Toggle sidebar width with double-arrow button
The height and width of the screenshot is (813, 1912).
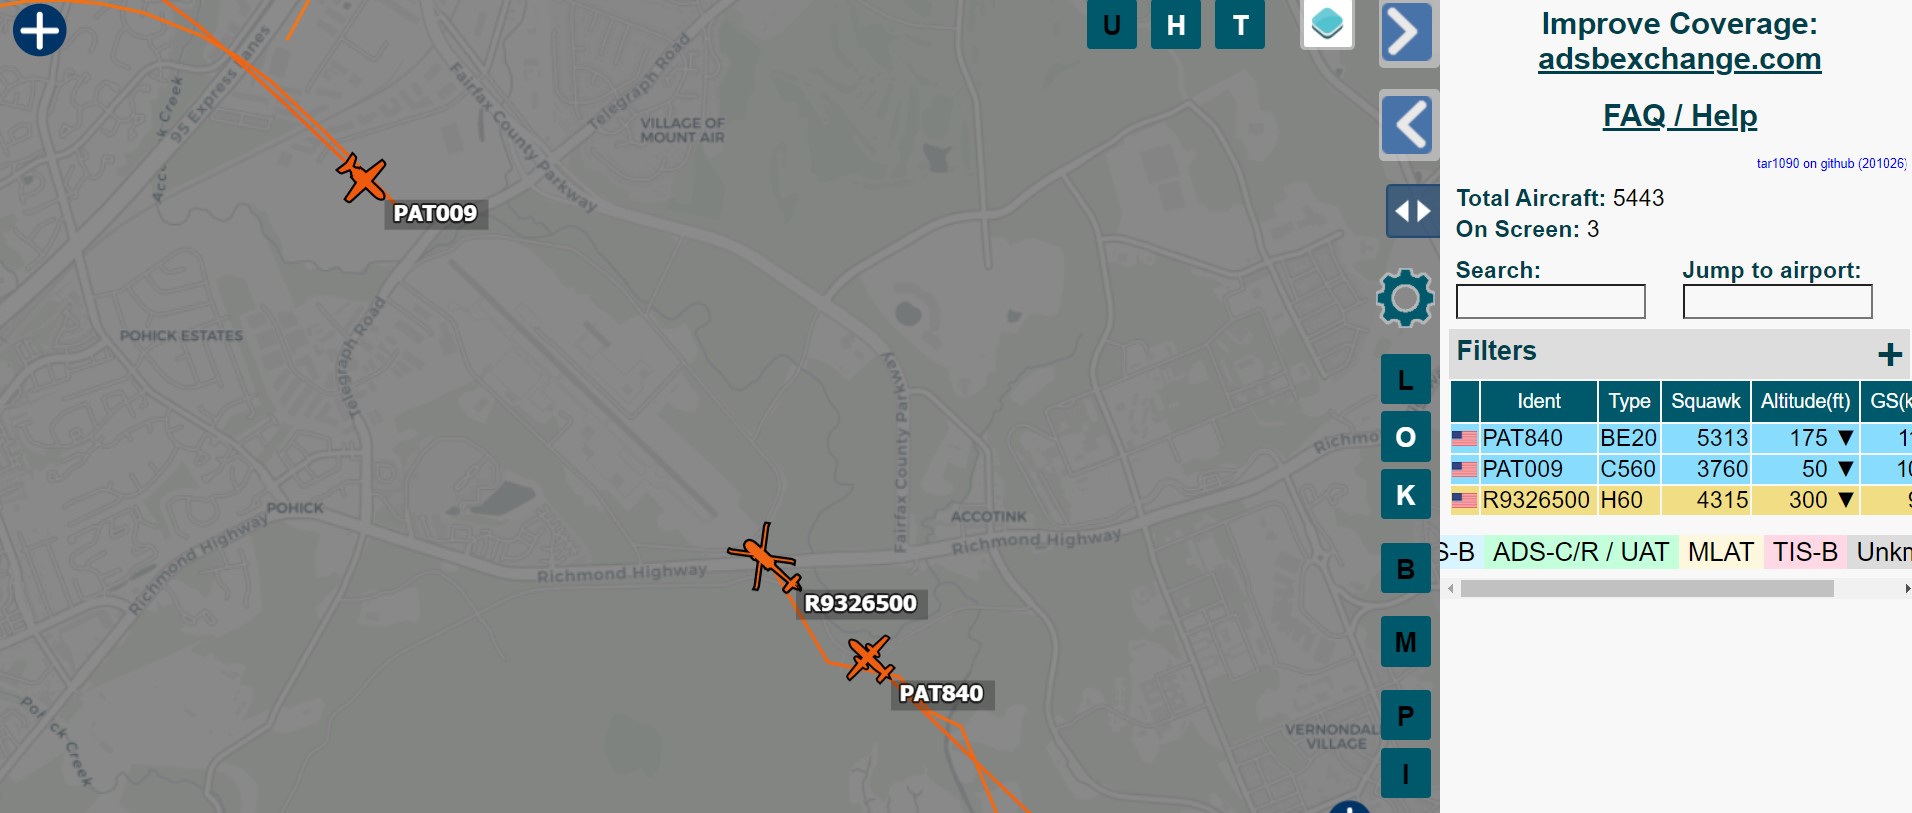(1413, 211)
